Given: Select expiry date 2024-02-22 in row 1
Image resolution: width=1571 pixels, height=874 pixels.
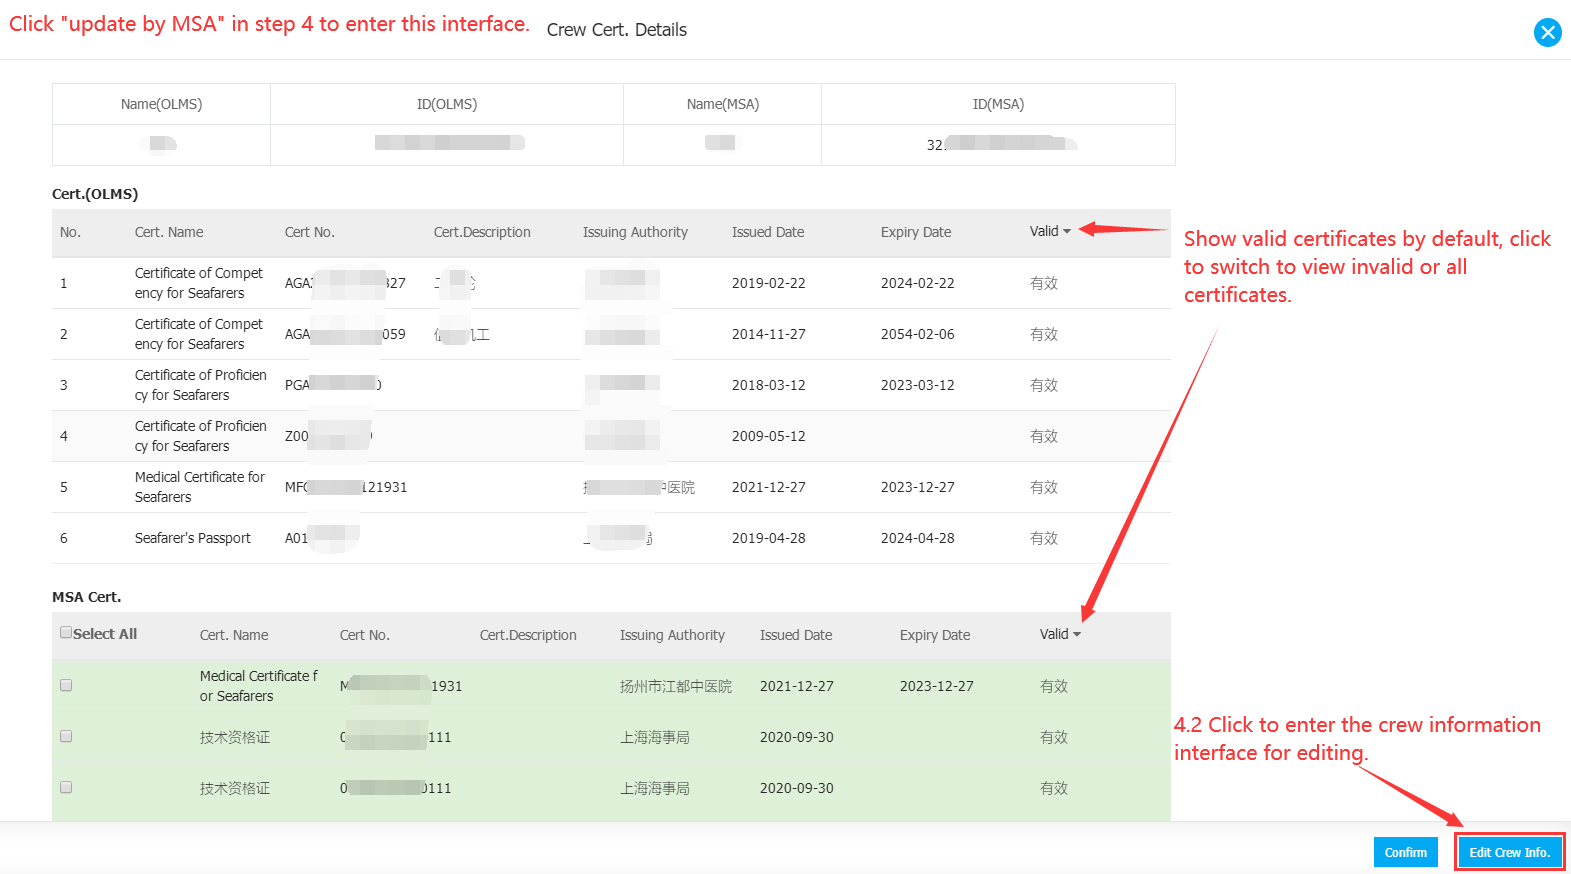Looking at the screenshot, I should tap(917, 283).
